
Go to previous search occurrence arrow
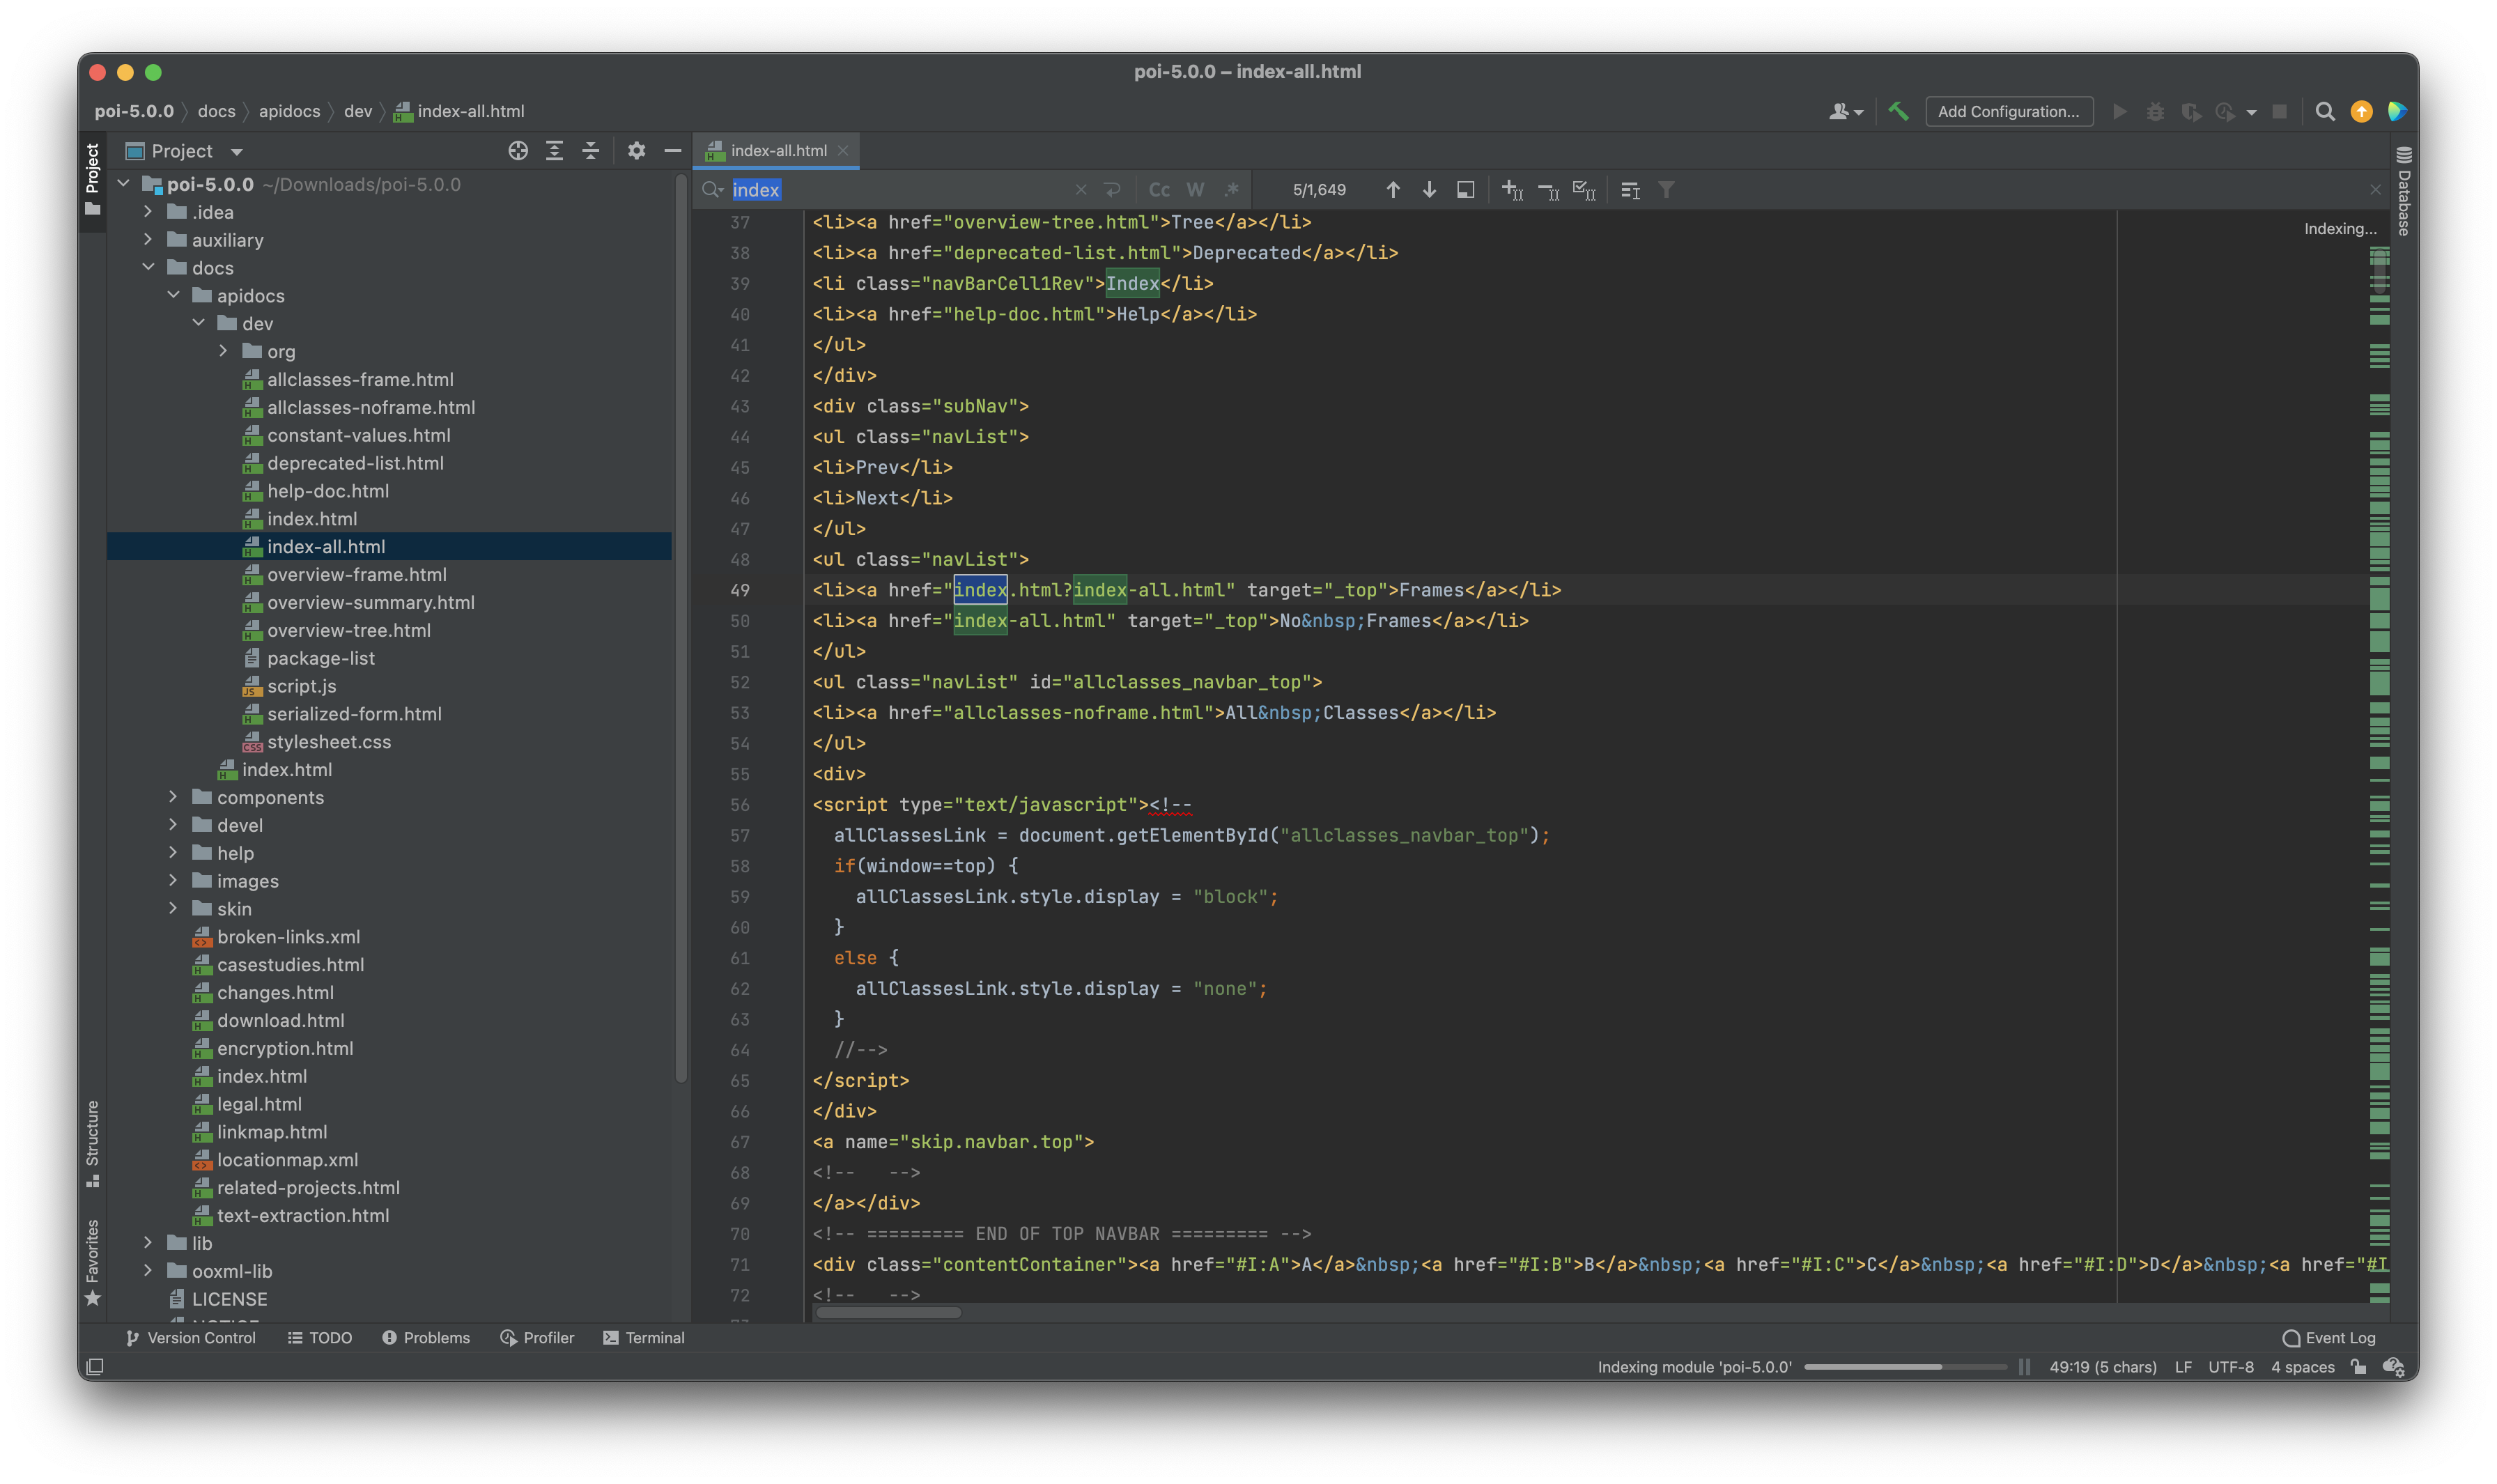click(1393, 190)
